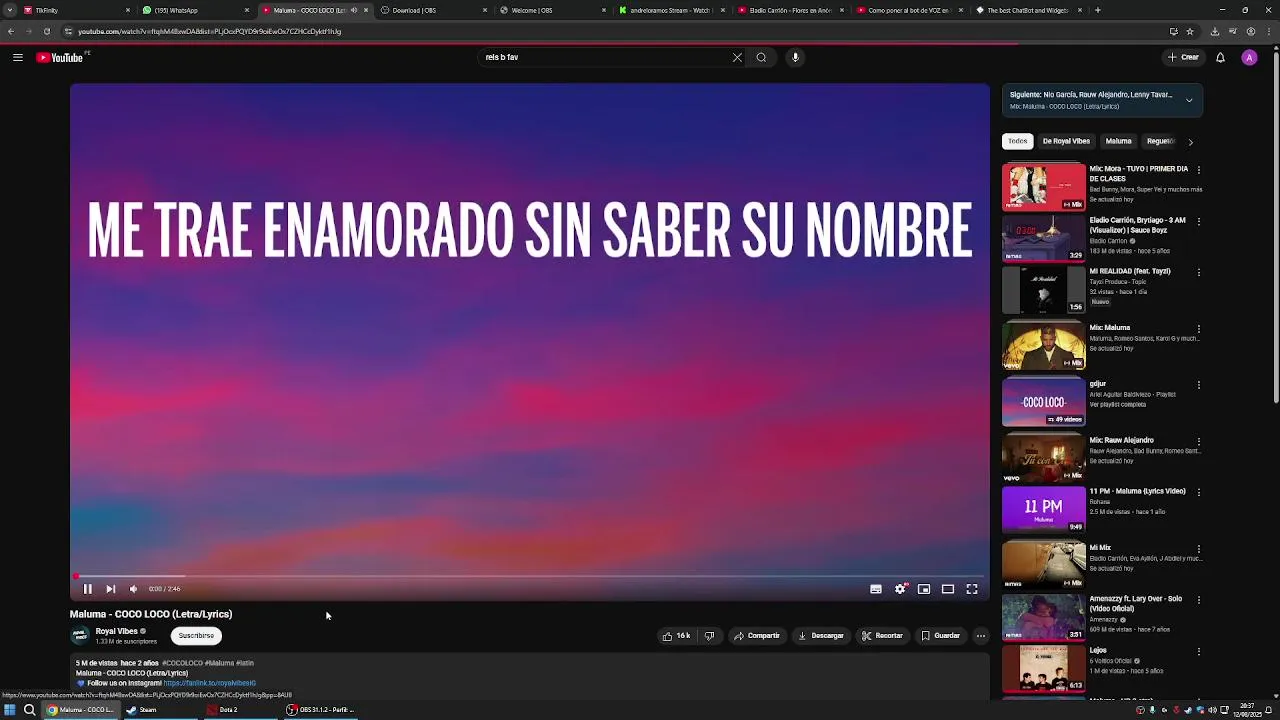
Task: Dislike the video with thumbs down
Action: coord(709,636)
